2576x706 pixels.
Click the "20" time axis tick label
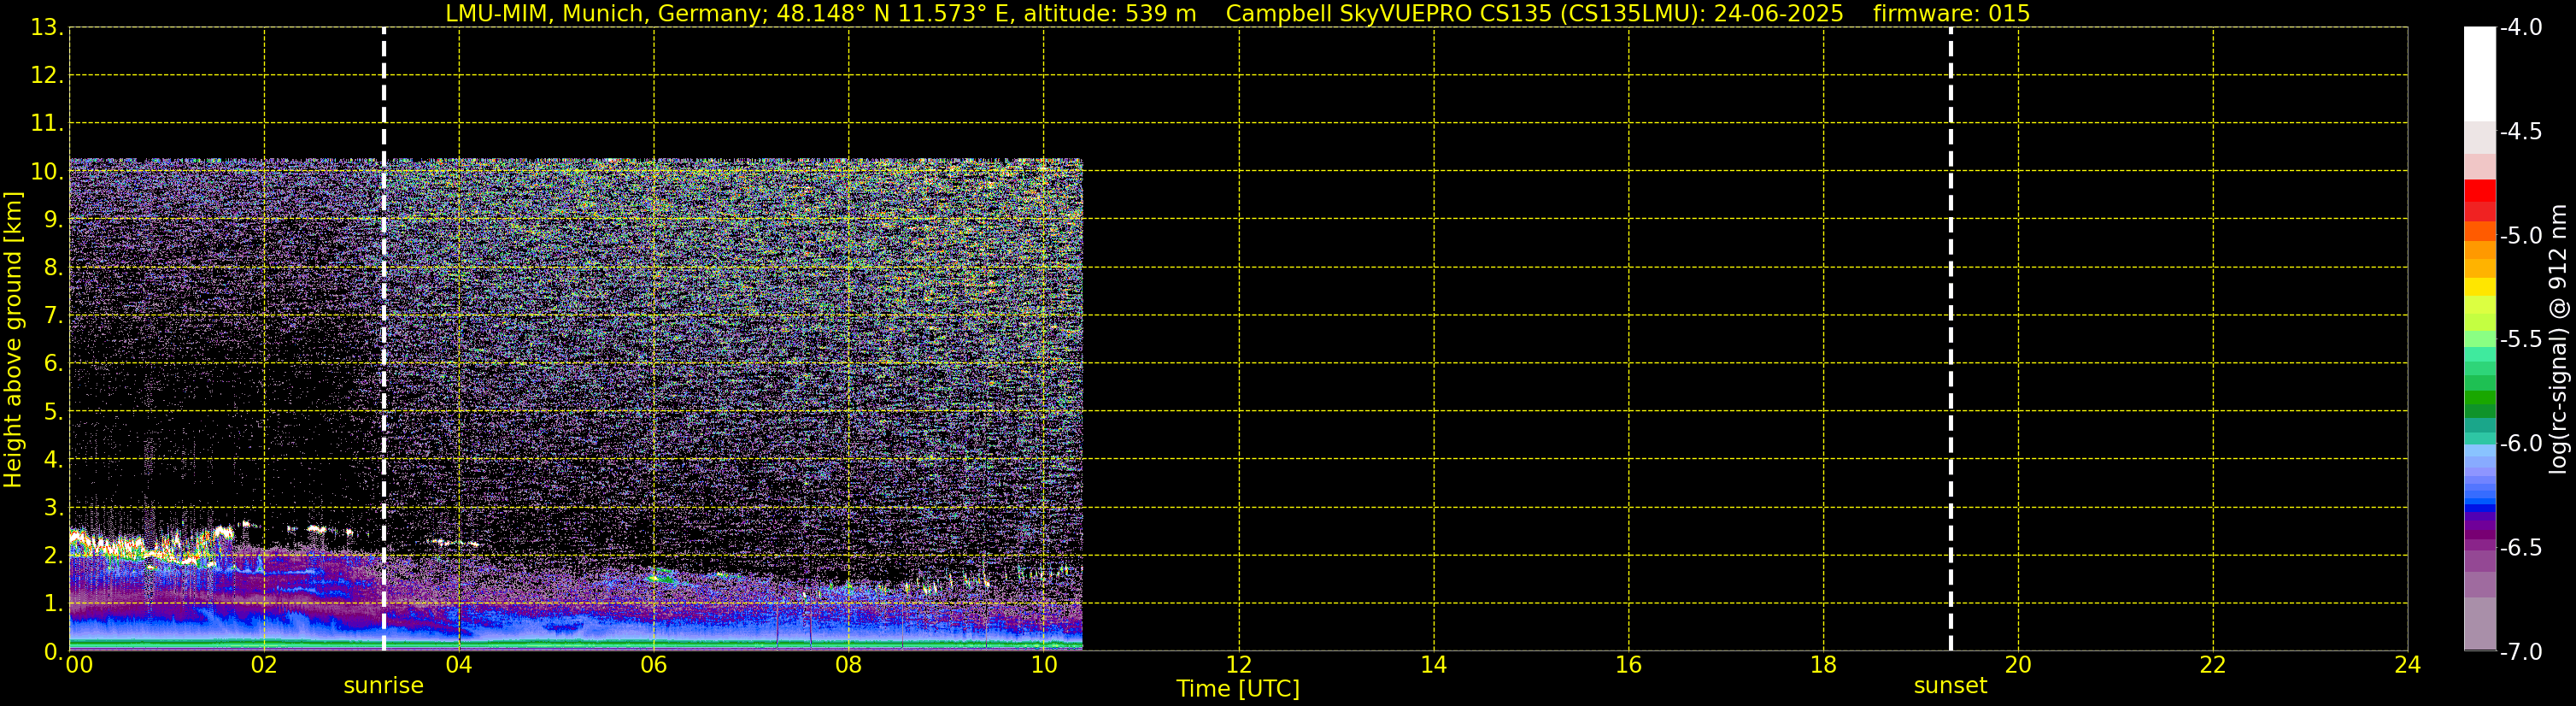pyautogui.click(x=2018, y=665)
